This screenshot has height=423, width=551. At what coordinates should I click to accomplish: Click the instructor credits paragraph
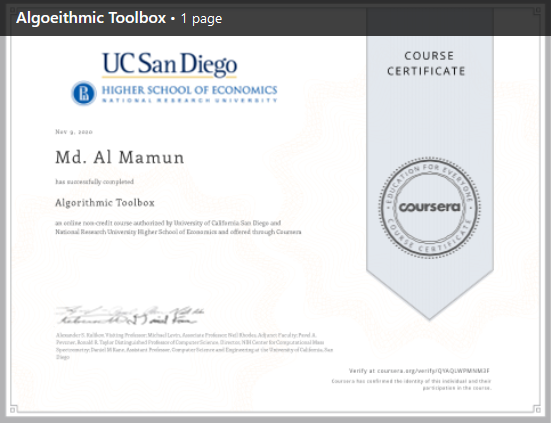(194, 346)
